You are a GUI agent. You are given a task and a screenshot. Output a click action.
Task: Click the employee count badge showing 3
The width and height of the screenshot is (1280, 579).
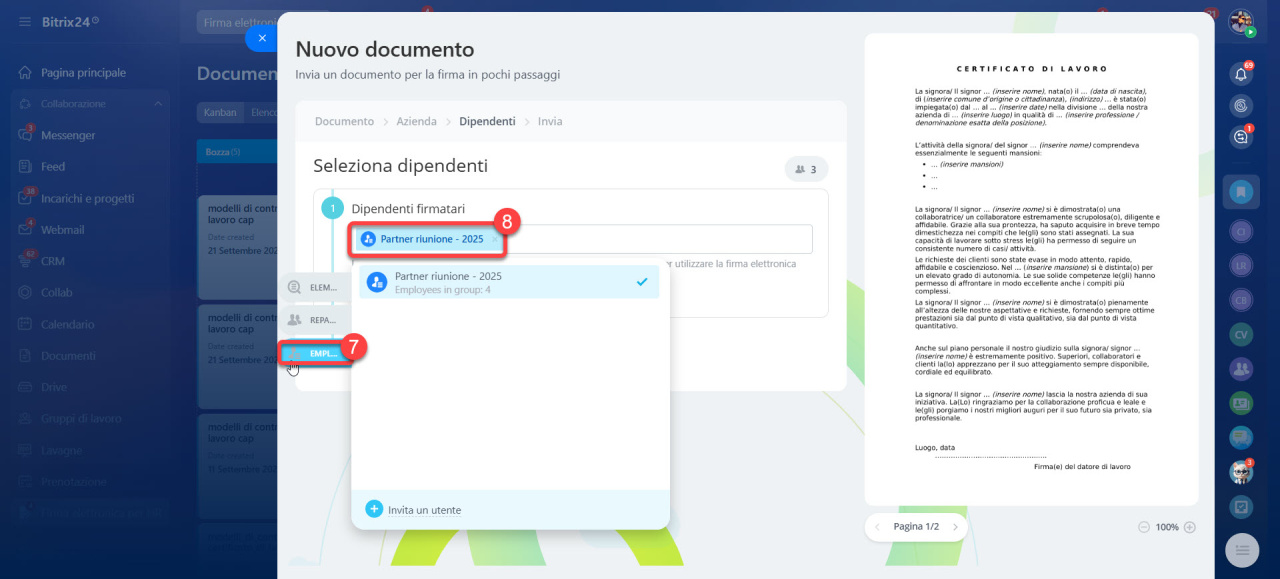[x=806, y=170]
